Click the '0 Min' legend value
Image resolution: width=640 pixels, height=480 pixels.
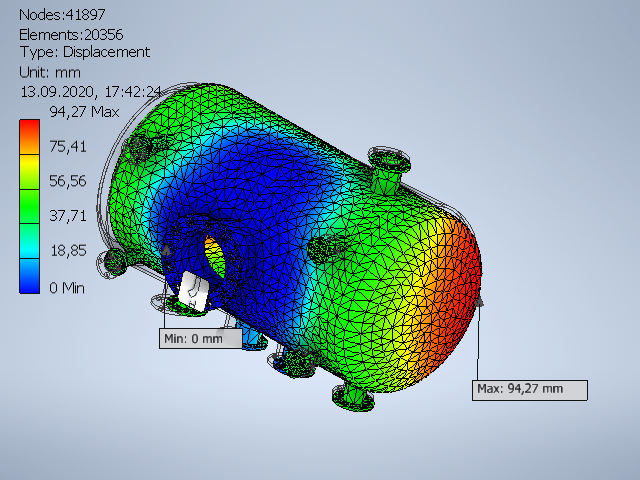67,288
